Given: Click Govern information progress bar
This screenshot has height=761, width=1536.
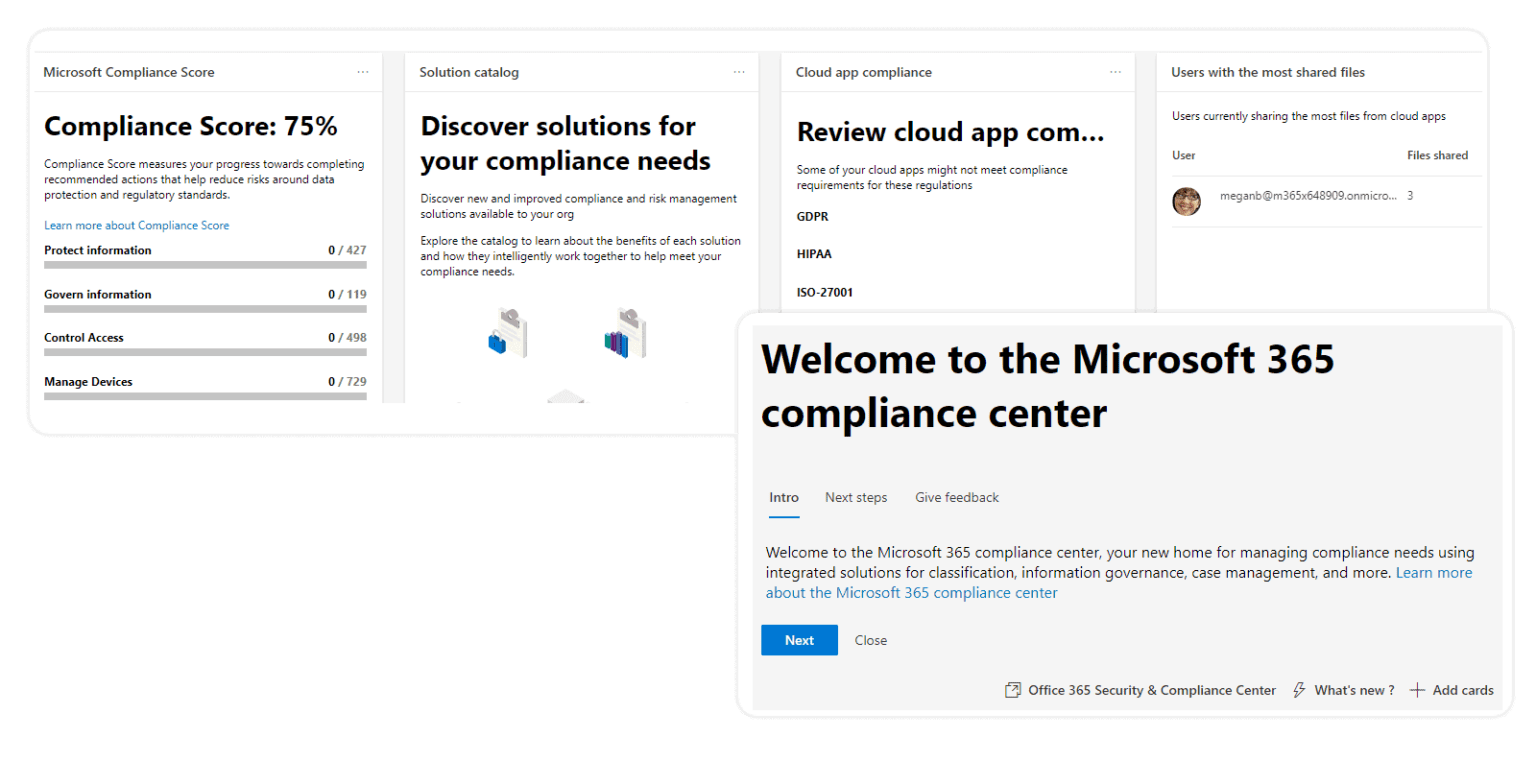Looking at the screenshot, I should tap(205, 309).
